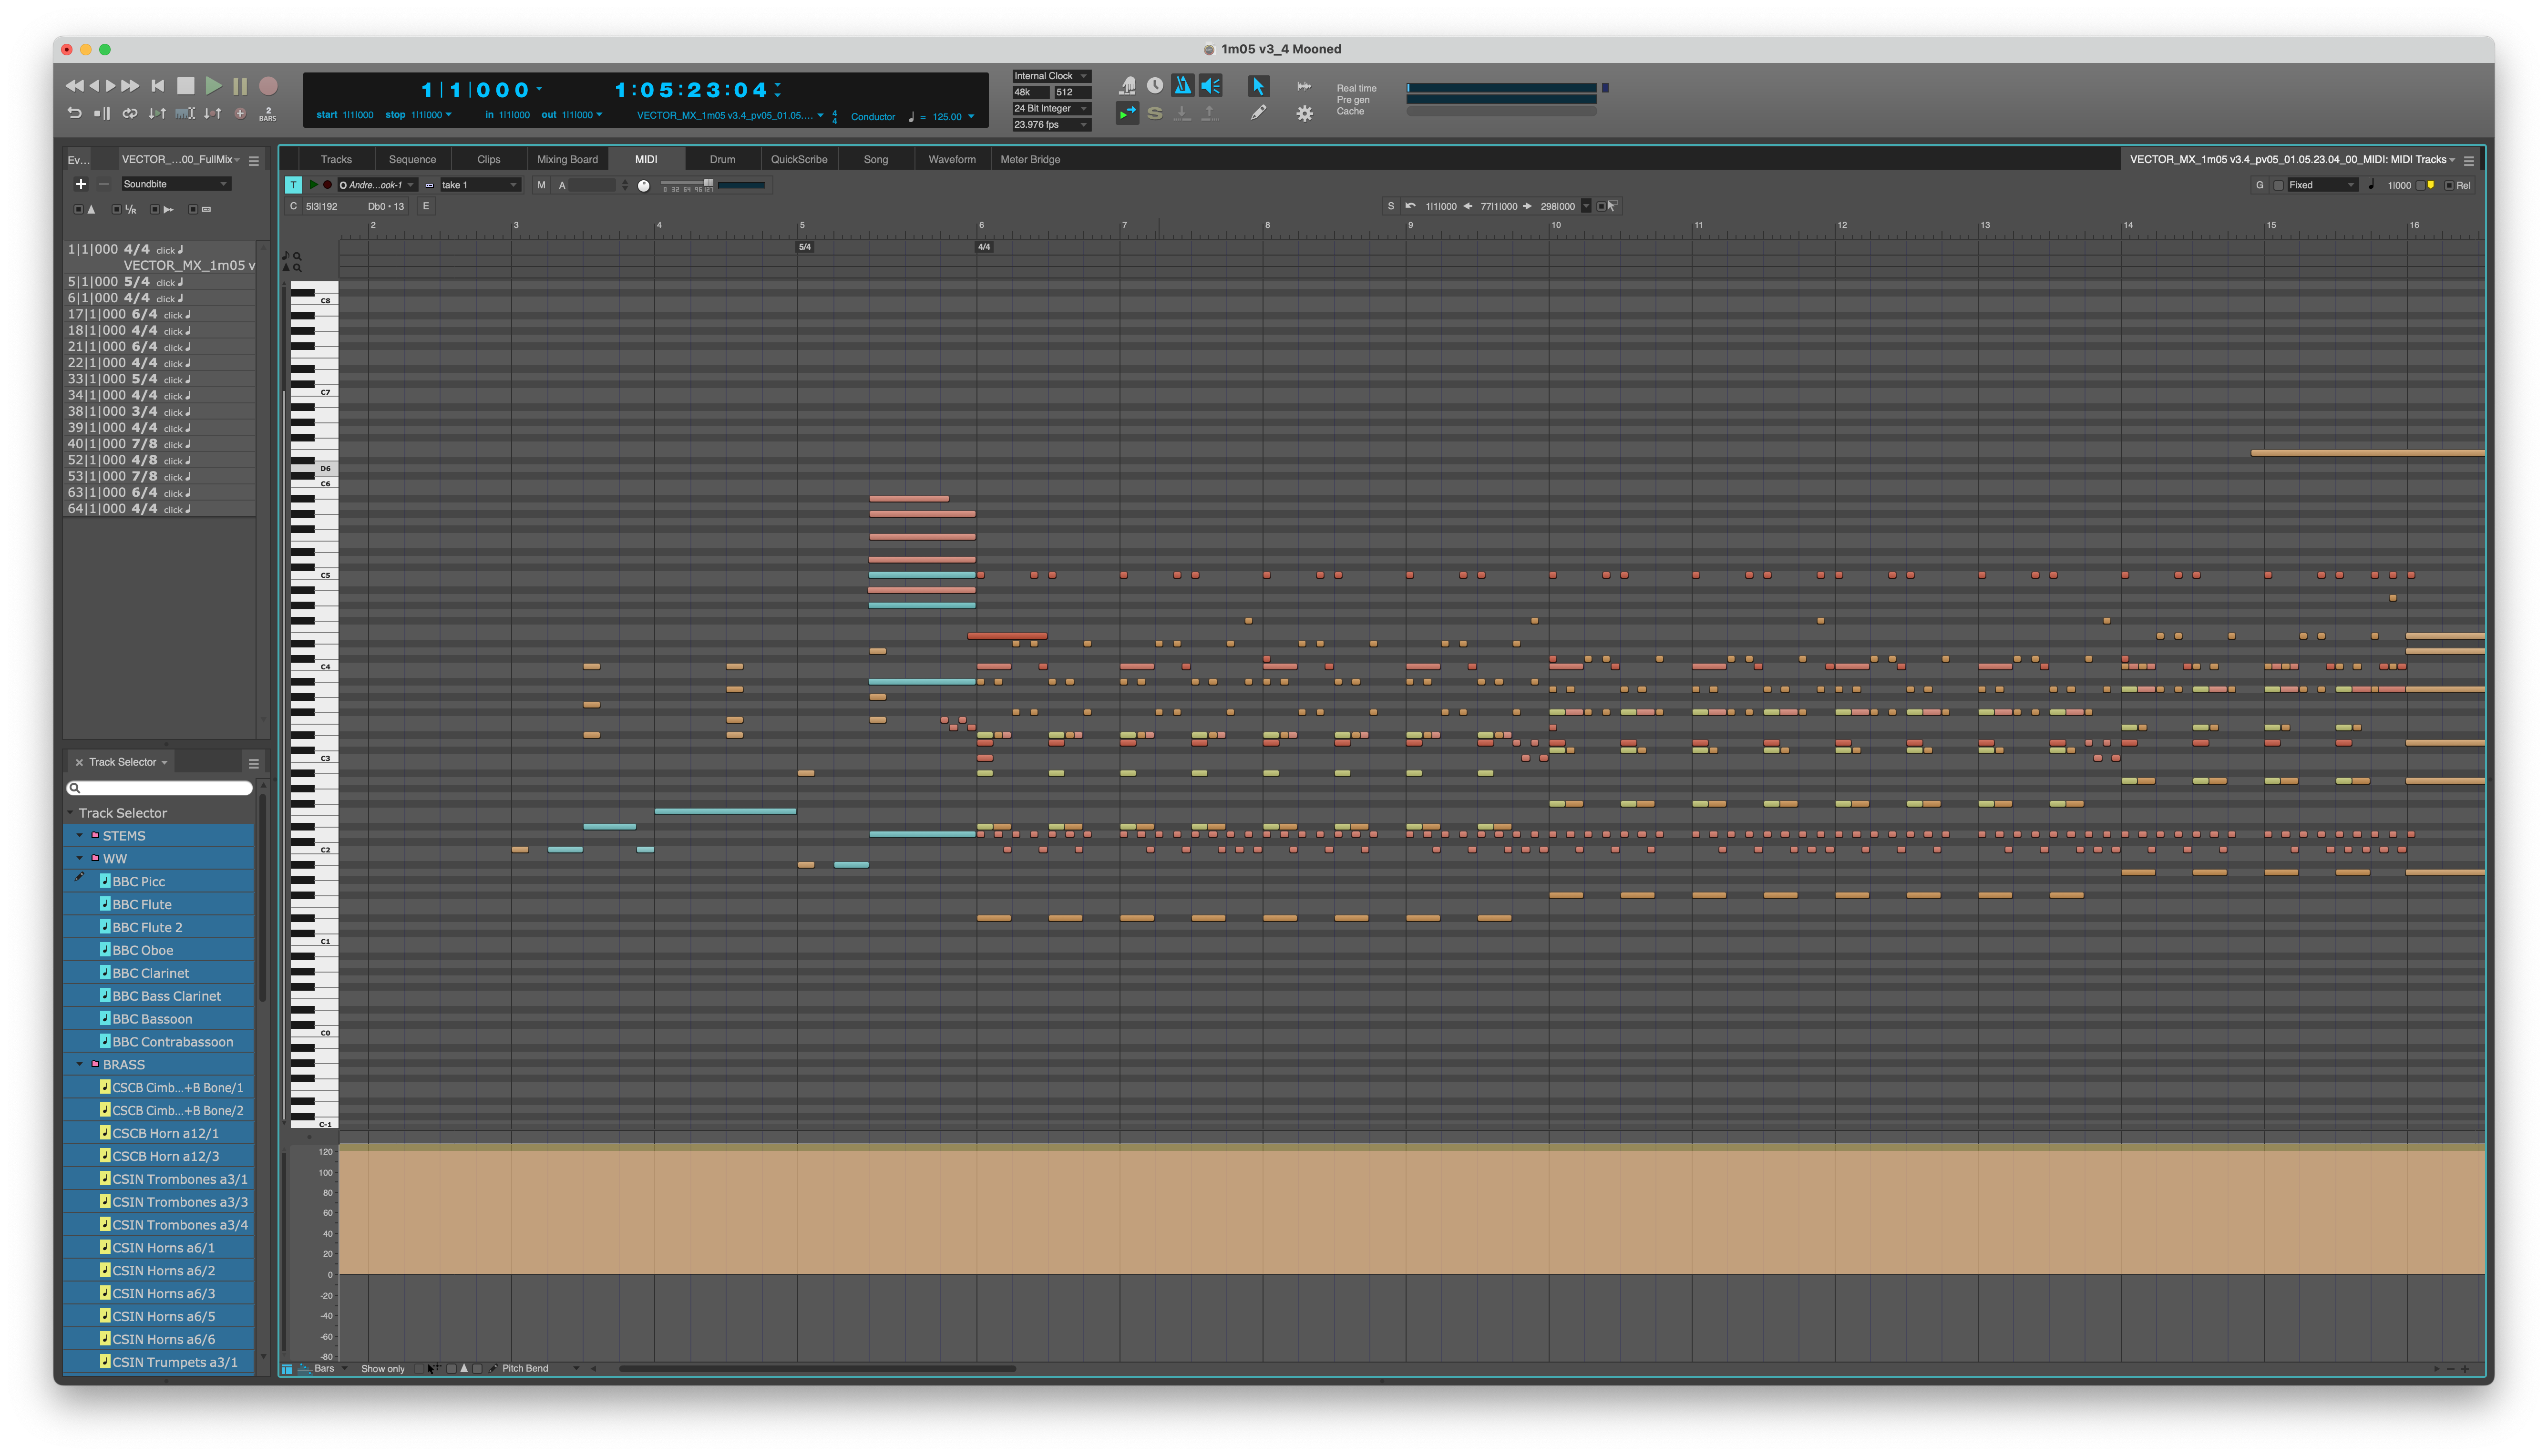The image size is (2548, 1456).
Task: Click the Memory Cycle loop icon
Action: point(130,114)
